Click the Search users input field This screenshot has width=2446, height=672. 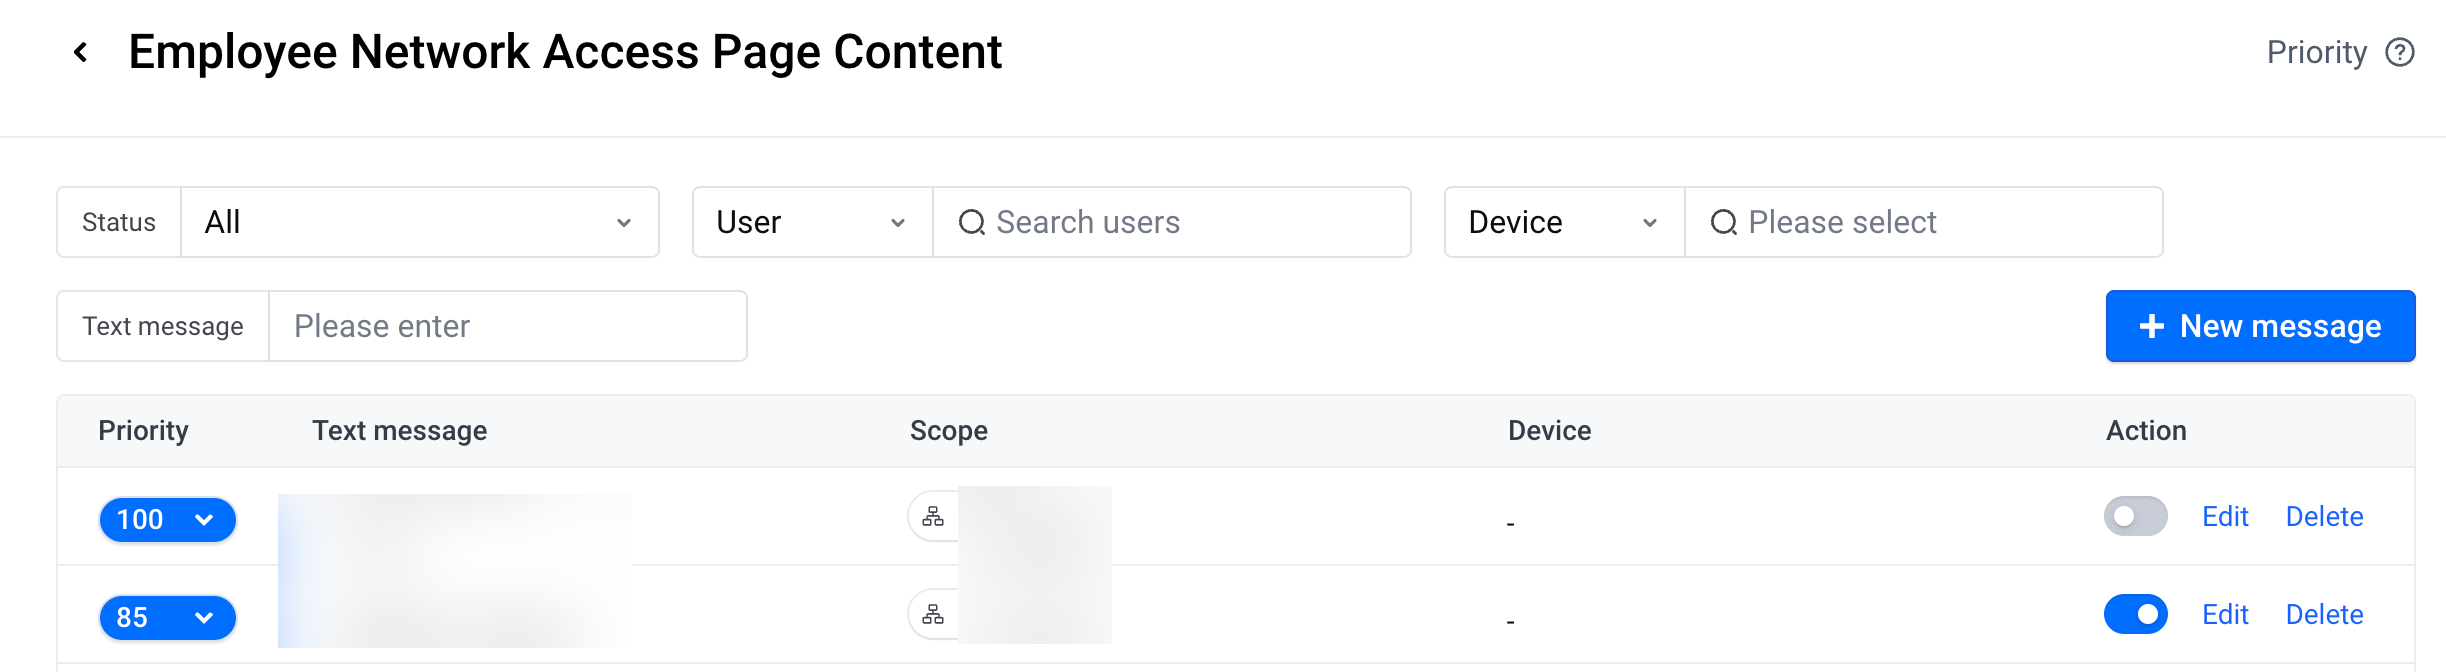tap(1172, 222)
